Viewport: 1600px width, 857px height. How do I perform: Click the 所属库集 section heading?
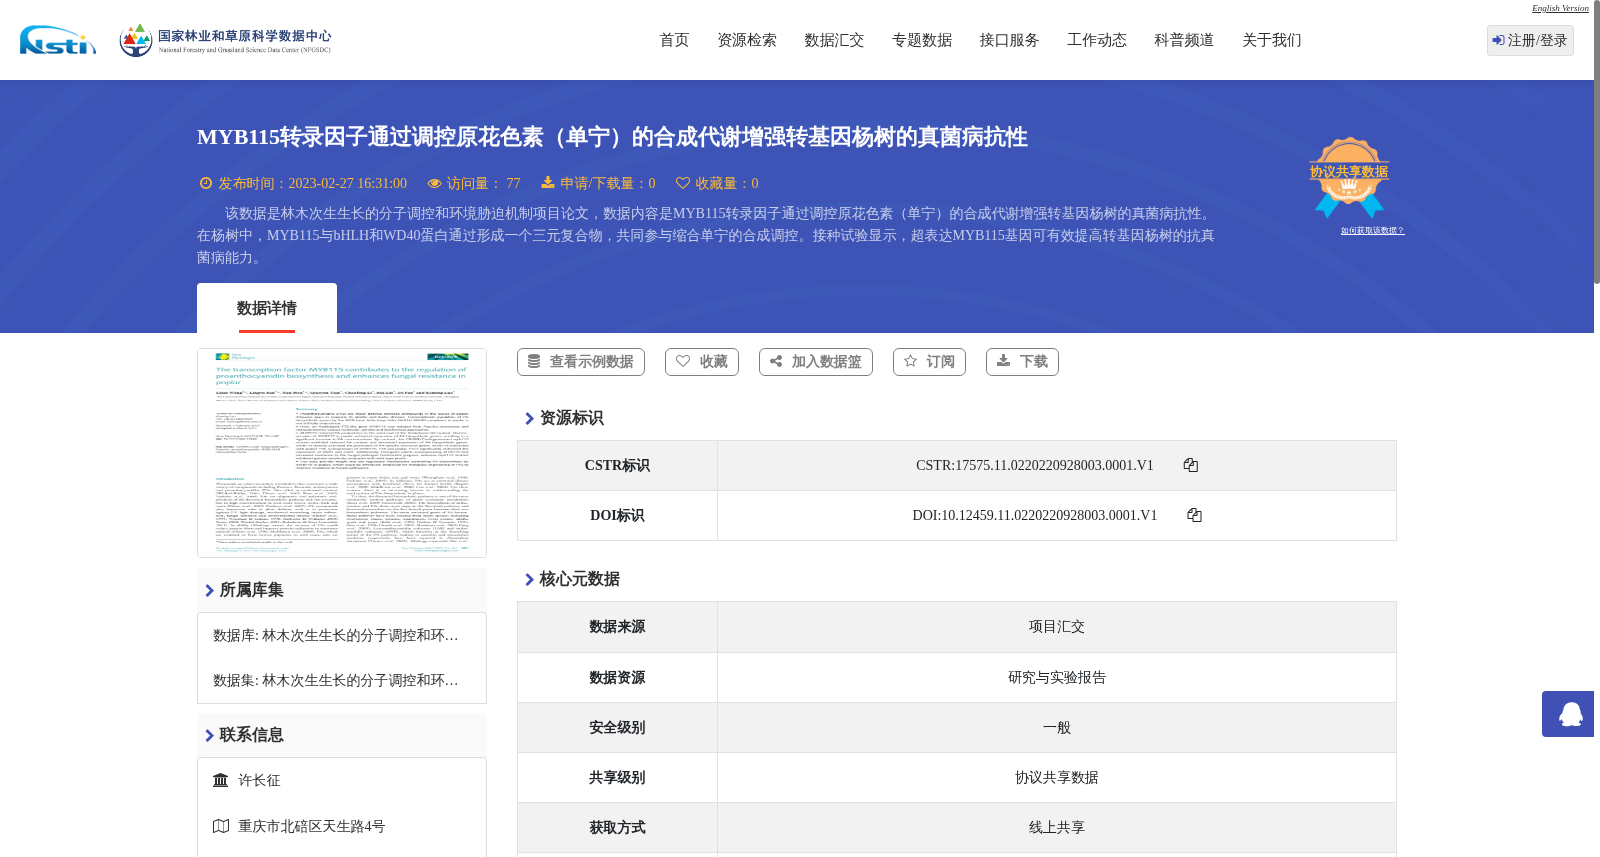251,590
